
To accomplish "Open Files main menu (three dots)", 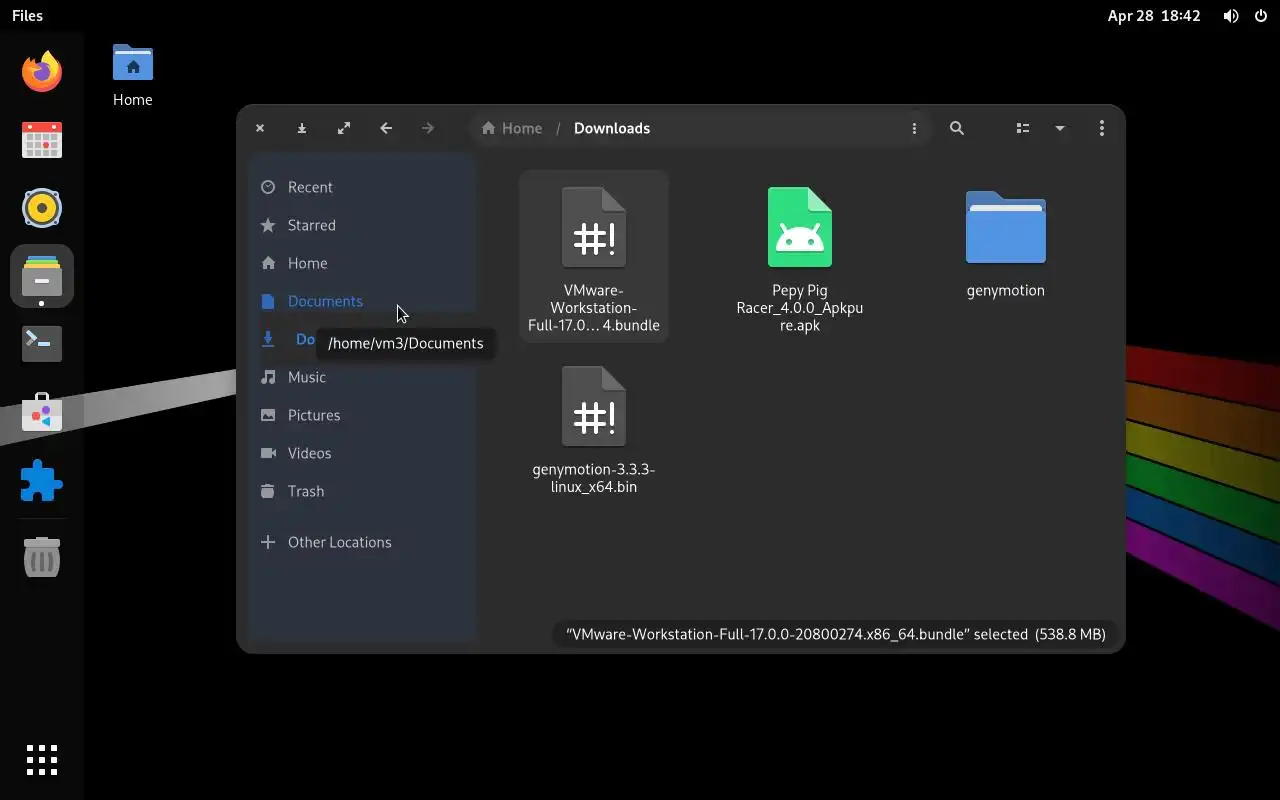I will tap(1102, 128).
